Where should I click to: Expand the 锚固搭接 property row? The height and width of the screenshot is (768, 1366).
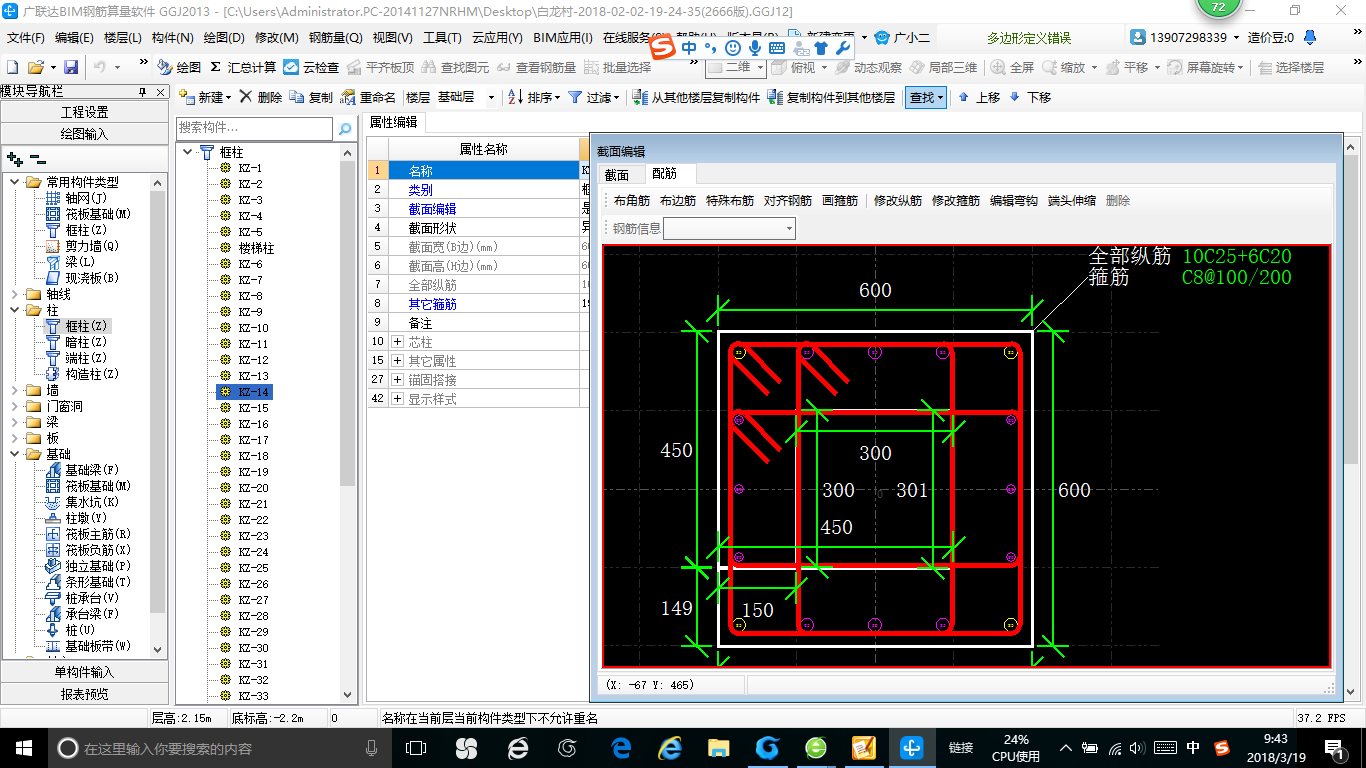(x=398, y=380)
